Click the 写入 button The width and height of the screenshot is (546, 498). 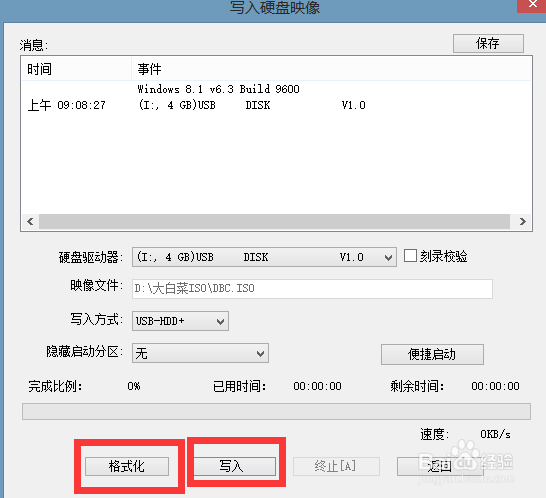coord(234,466)
